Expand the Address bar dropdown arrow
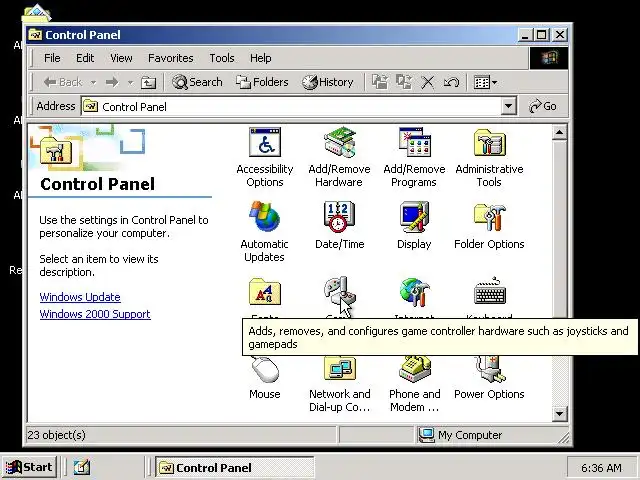Viewport: 640px width, 480px height. tap(508, 107)
